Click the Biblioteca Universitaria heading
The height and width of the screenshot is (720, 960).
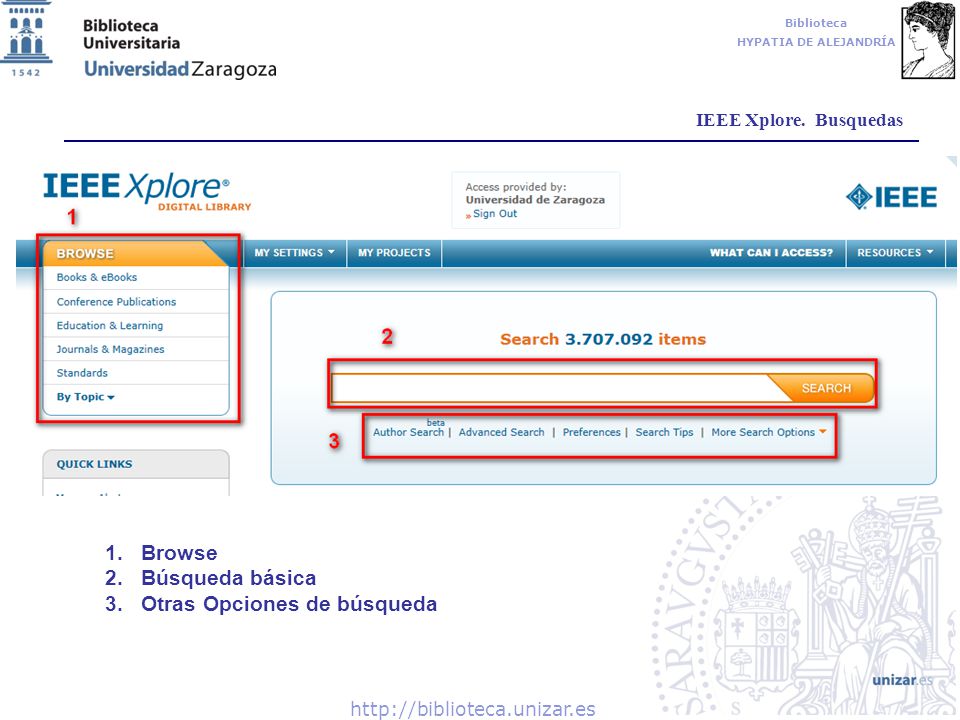point(132,34)
